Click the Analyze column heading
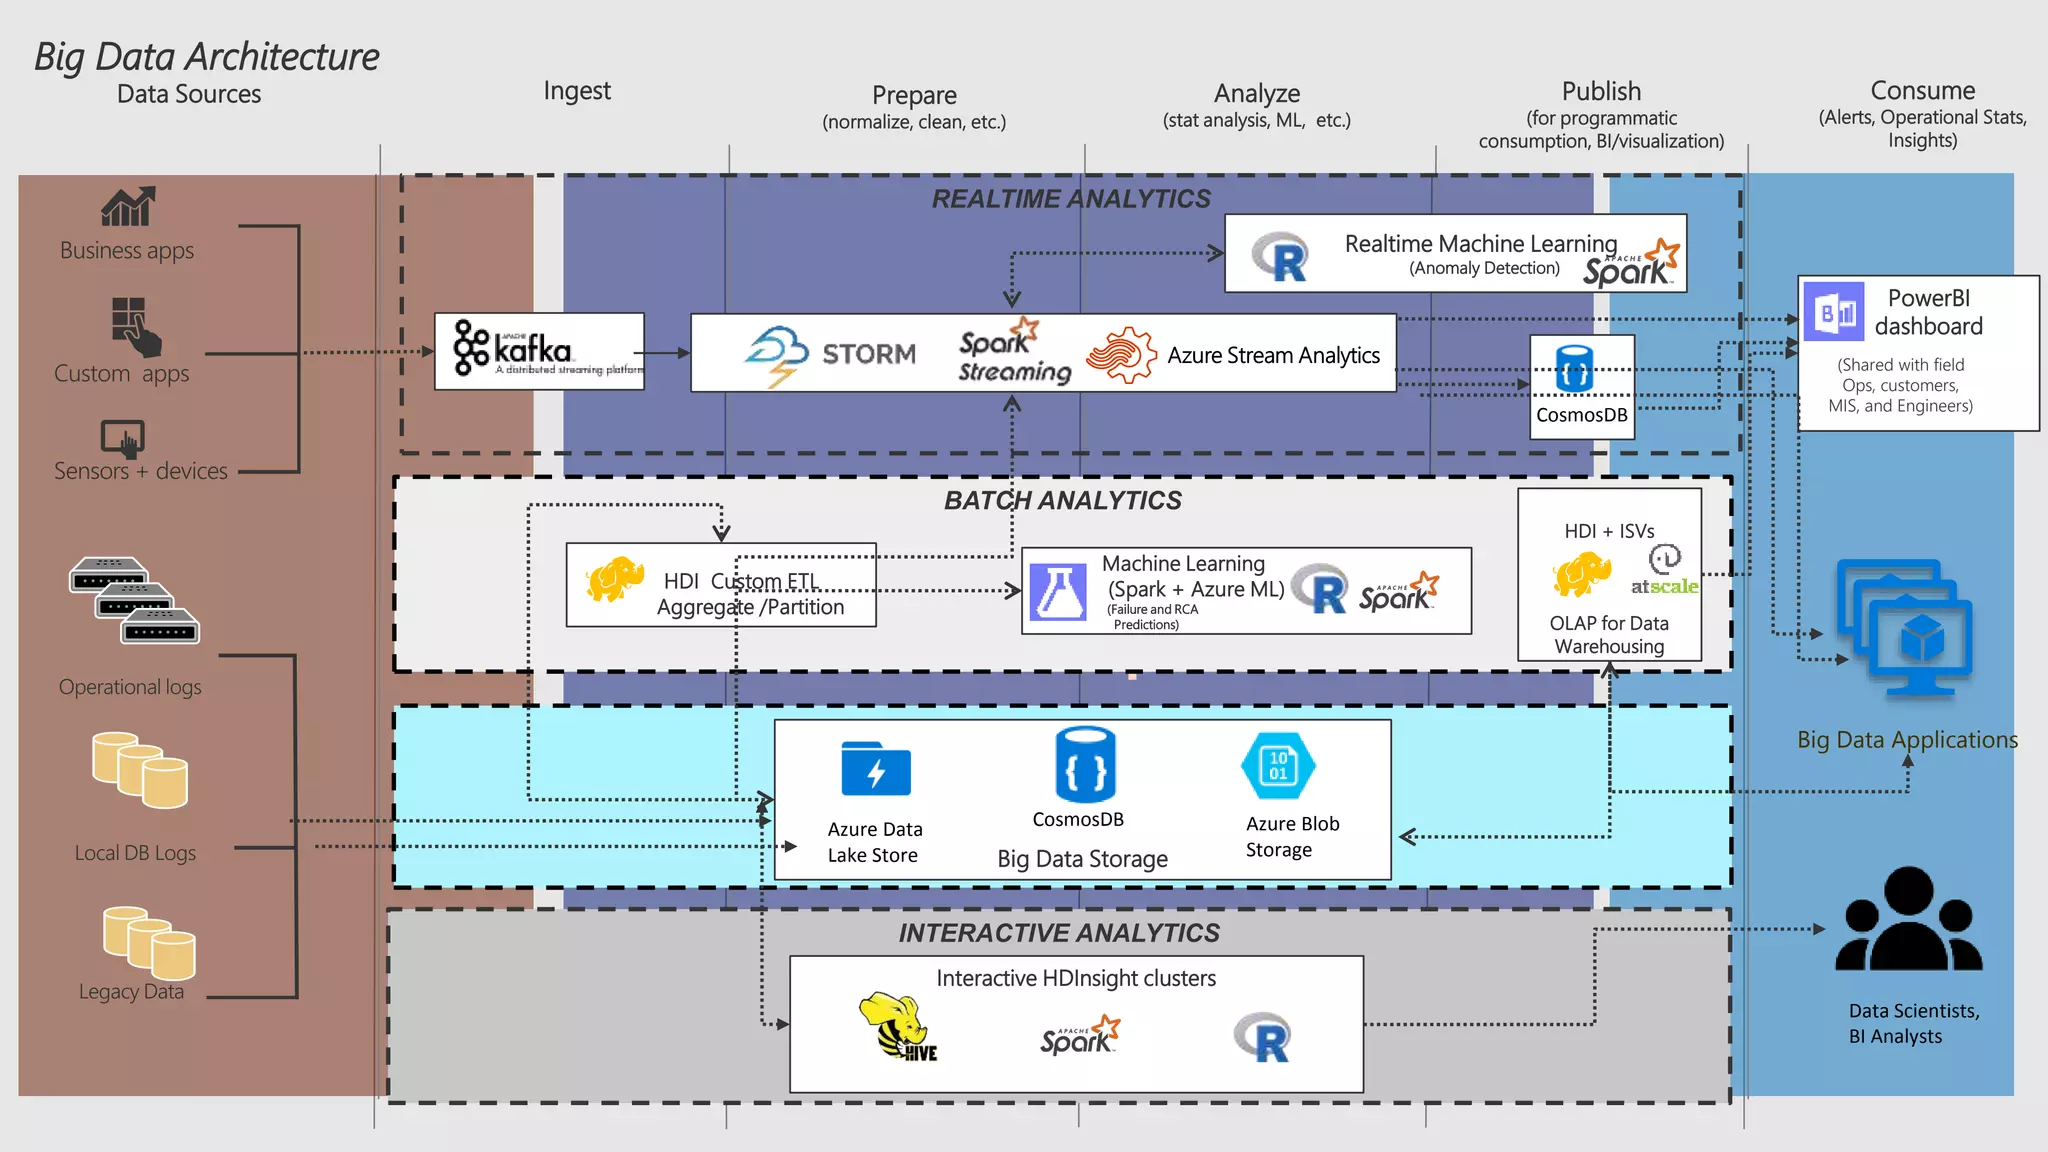2048x1152 pixels. 1257,93
